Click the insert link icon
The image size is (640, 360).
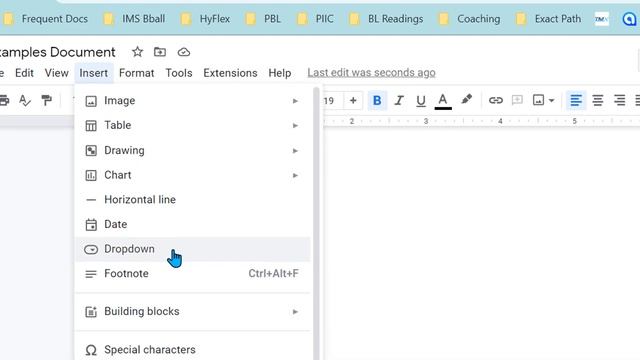tap(496, 100)
